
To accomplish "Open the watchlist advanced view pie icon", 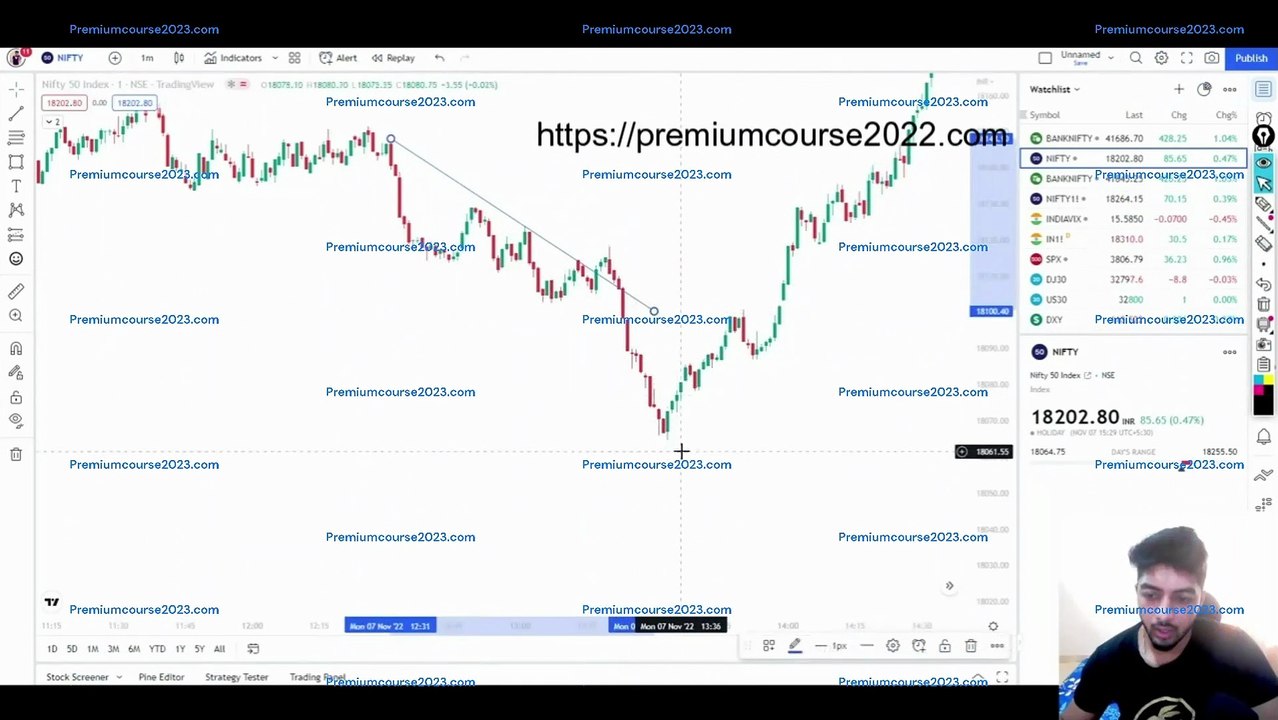I will 1204,89.
